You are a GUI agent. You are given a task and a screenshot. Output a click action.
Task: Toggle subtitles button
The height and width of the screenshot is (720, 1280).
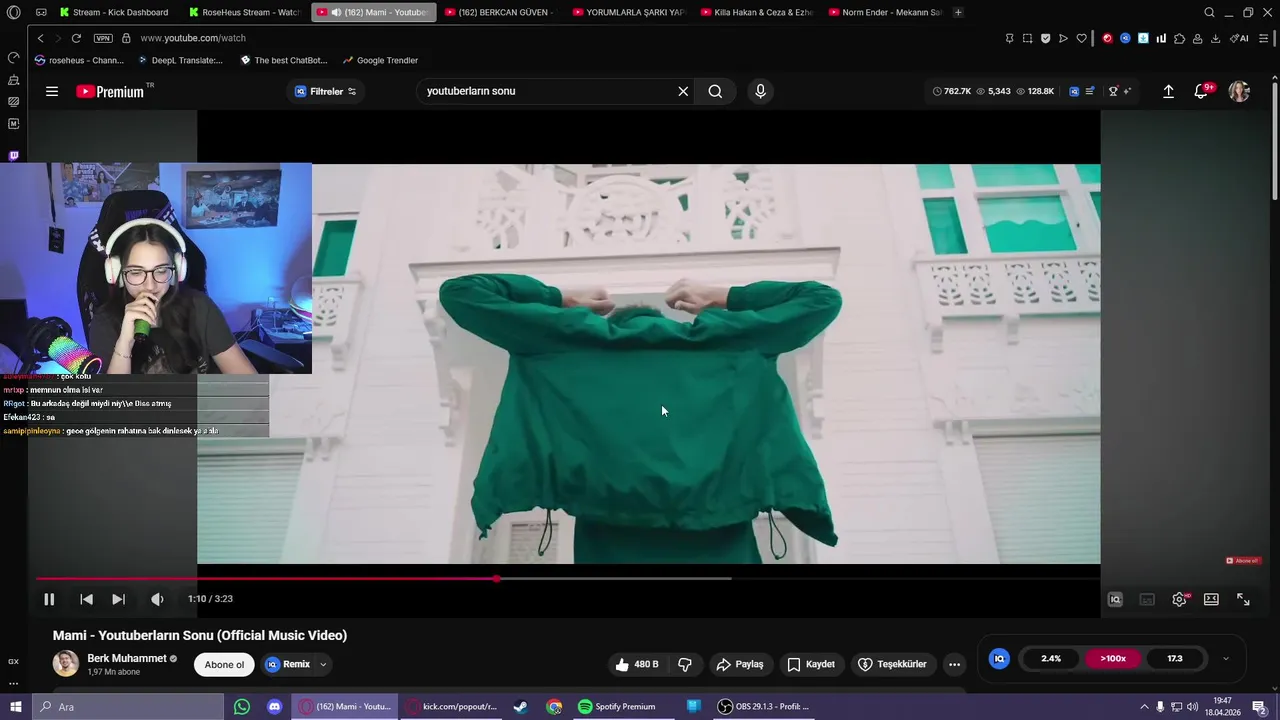[x=1147, y=599]
